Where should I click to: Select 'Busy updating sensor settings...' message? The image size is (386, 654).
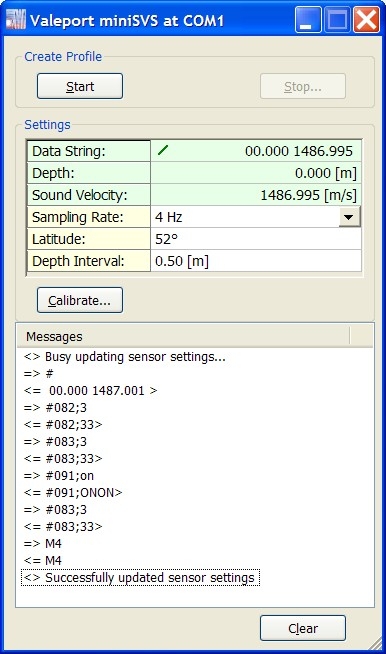125,357
